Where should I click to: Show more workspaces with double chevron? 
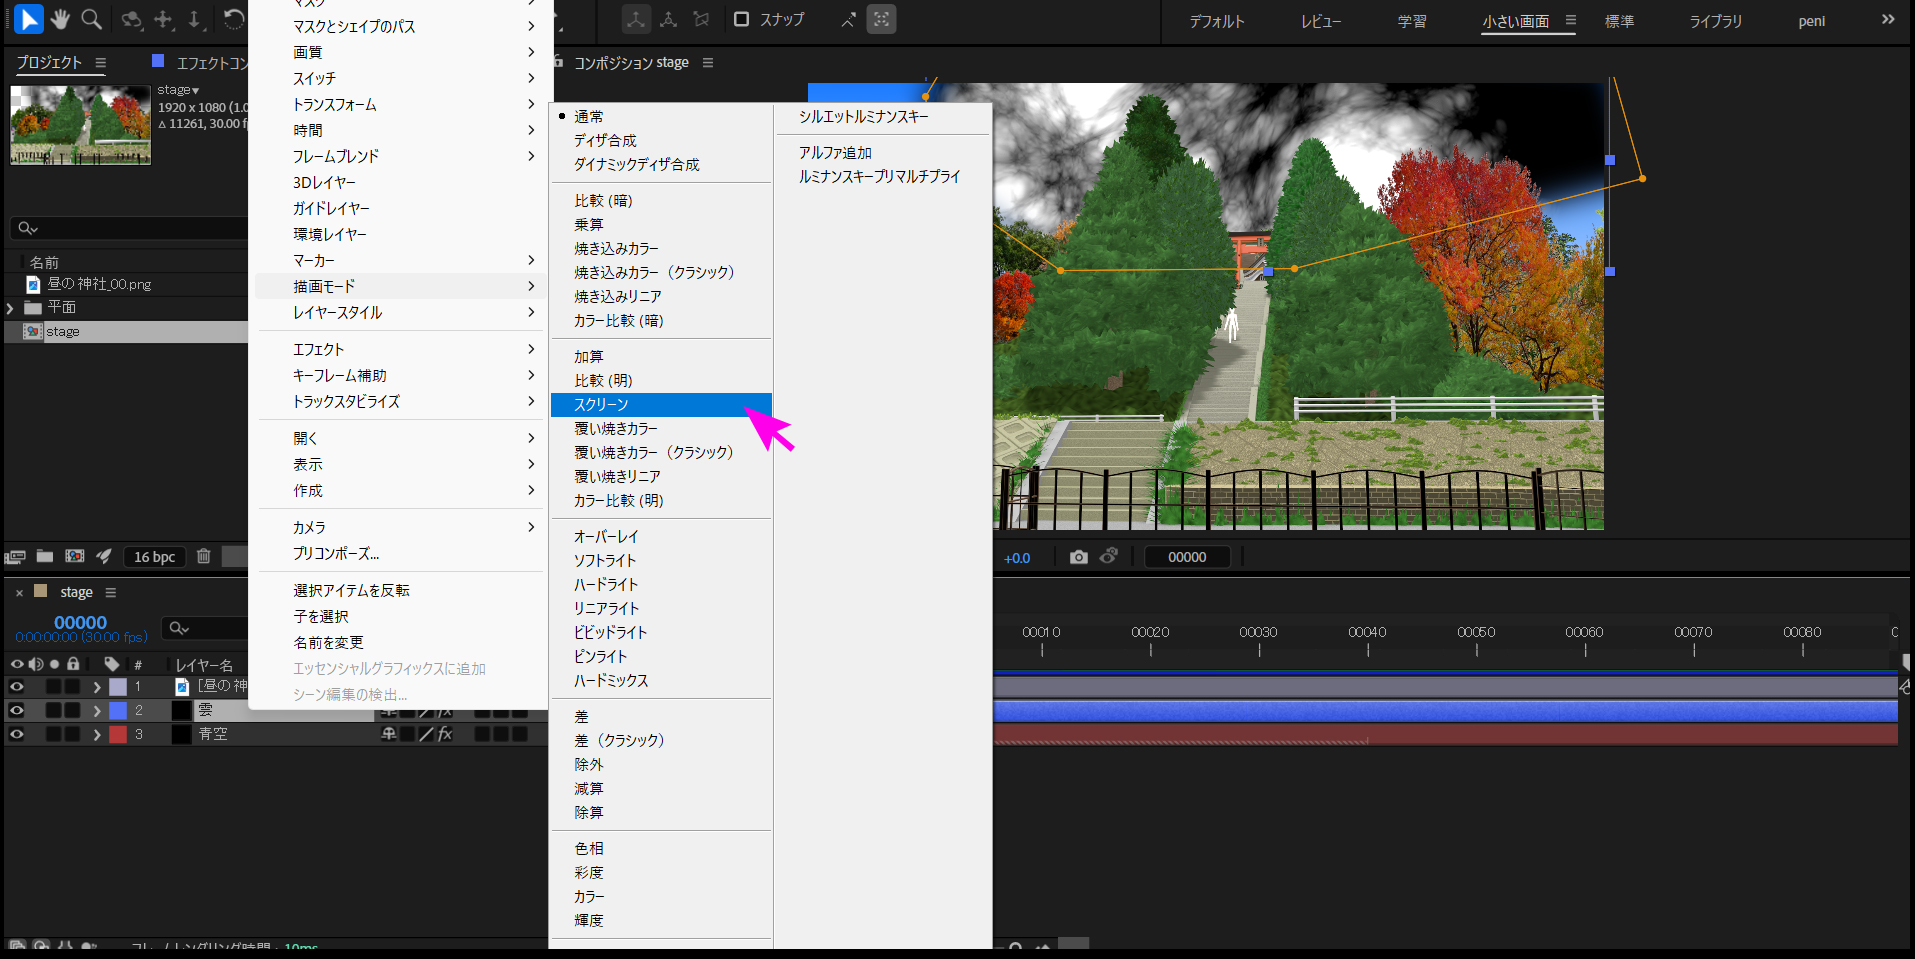point(1887,19)
